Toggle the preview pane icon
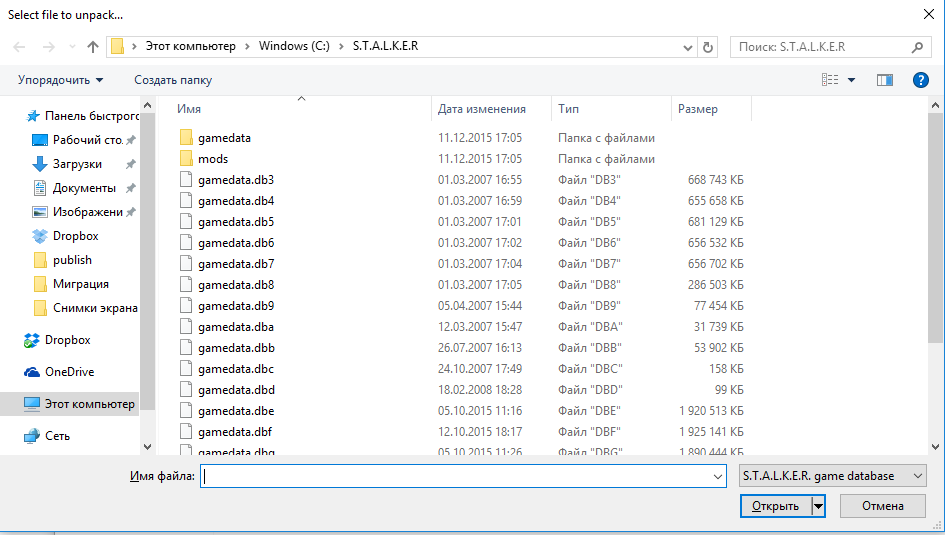945x535 pixels. click(x=885, y=80)
